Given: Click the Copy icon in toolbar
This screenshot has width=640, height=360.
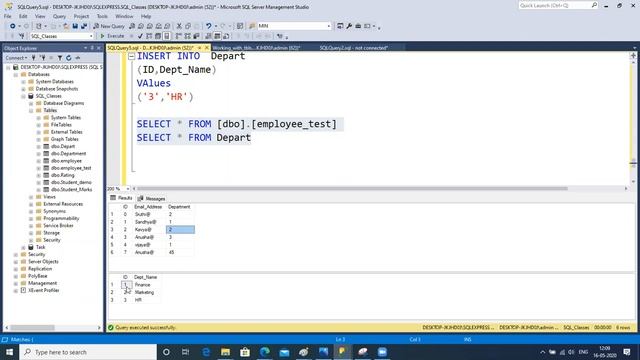Looking at the screenshot, I should pyautogui.click(x=188, y=26).
